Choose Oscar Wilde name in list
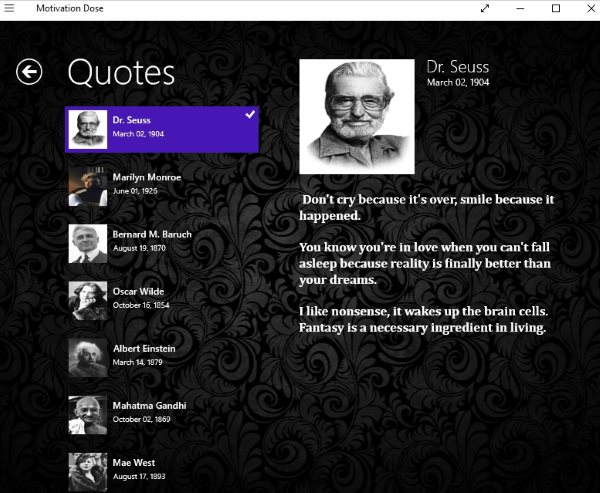600x493 pixels. pos(138,291)
